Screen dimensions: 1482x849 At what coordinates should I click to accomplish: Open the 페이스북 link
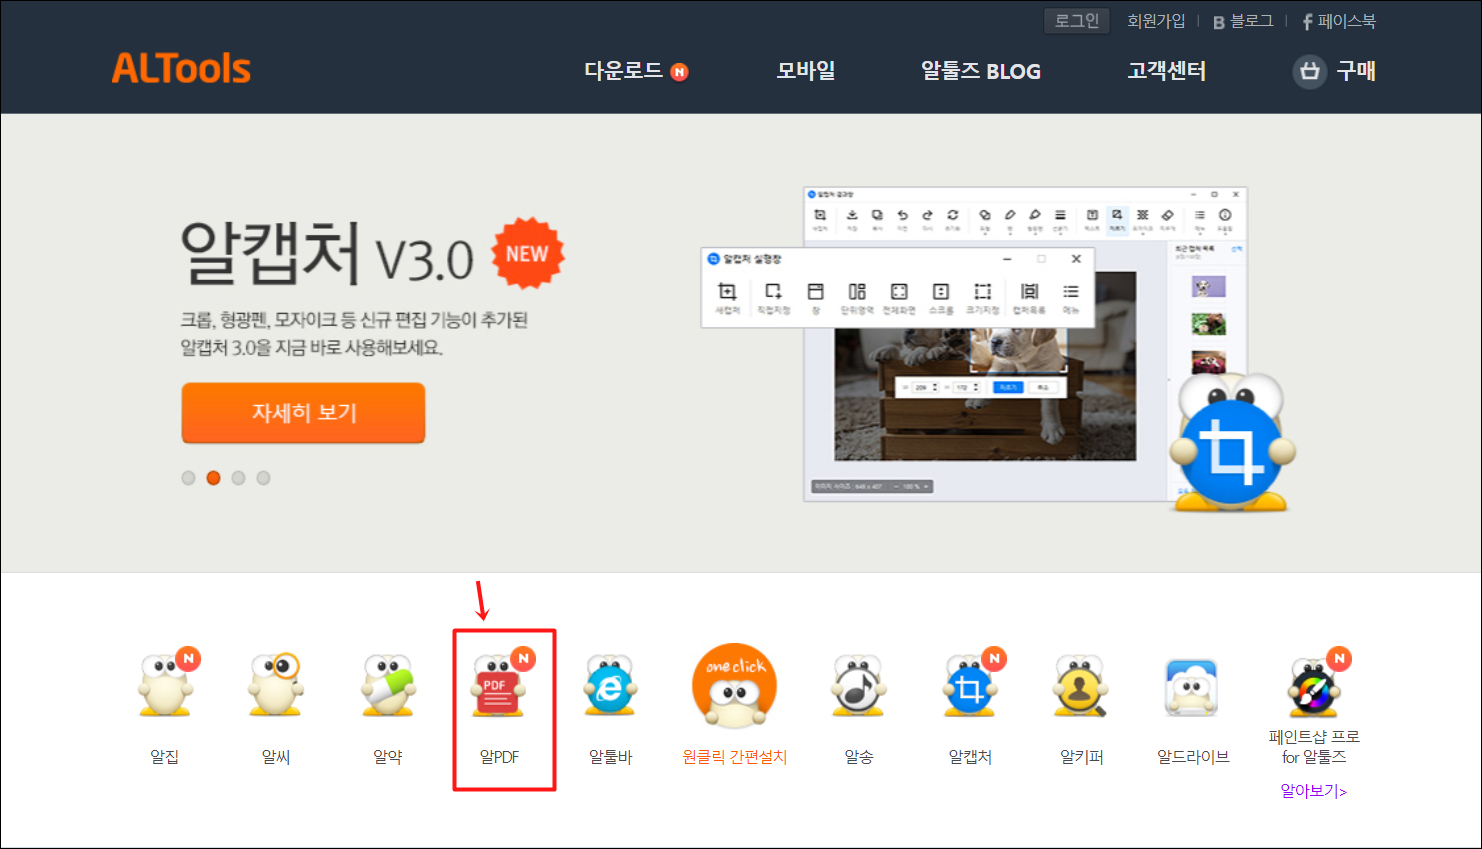[1339, 21]
